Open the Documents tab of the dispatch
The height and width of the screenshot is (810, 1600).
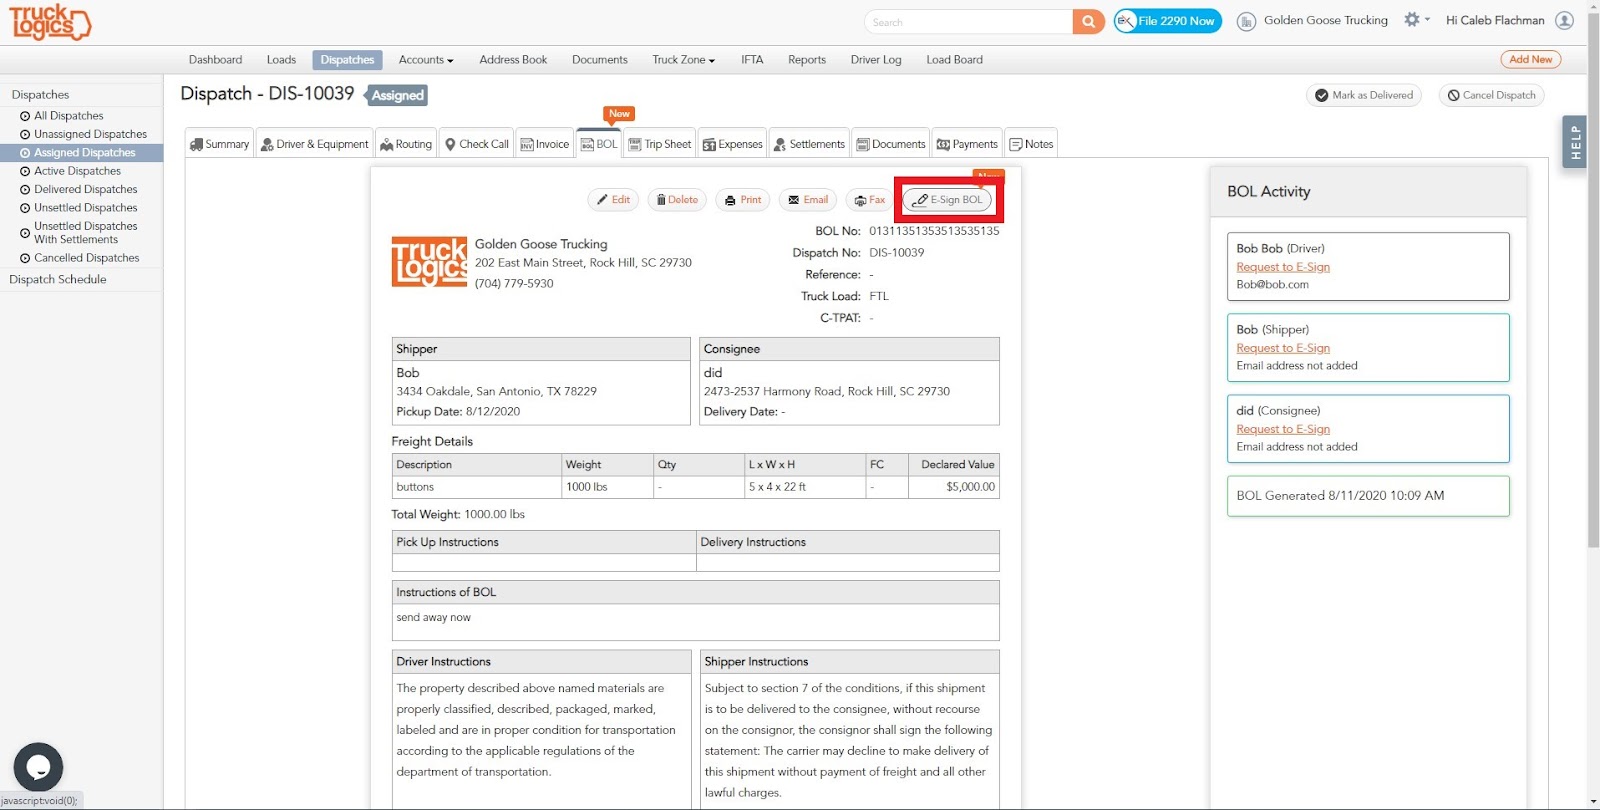tap(891, 144)
